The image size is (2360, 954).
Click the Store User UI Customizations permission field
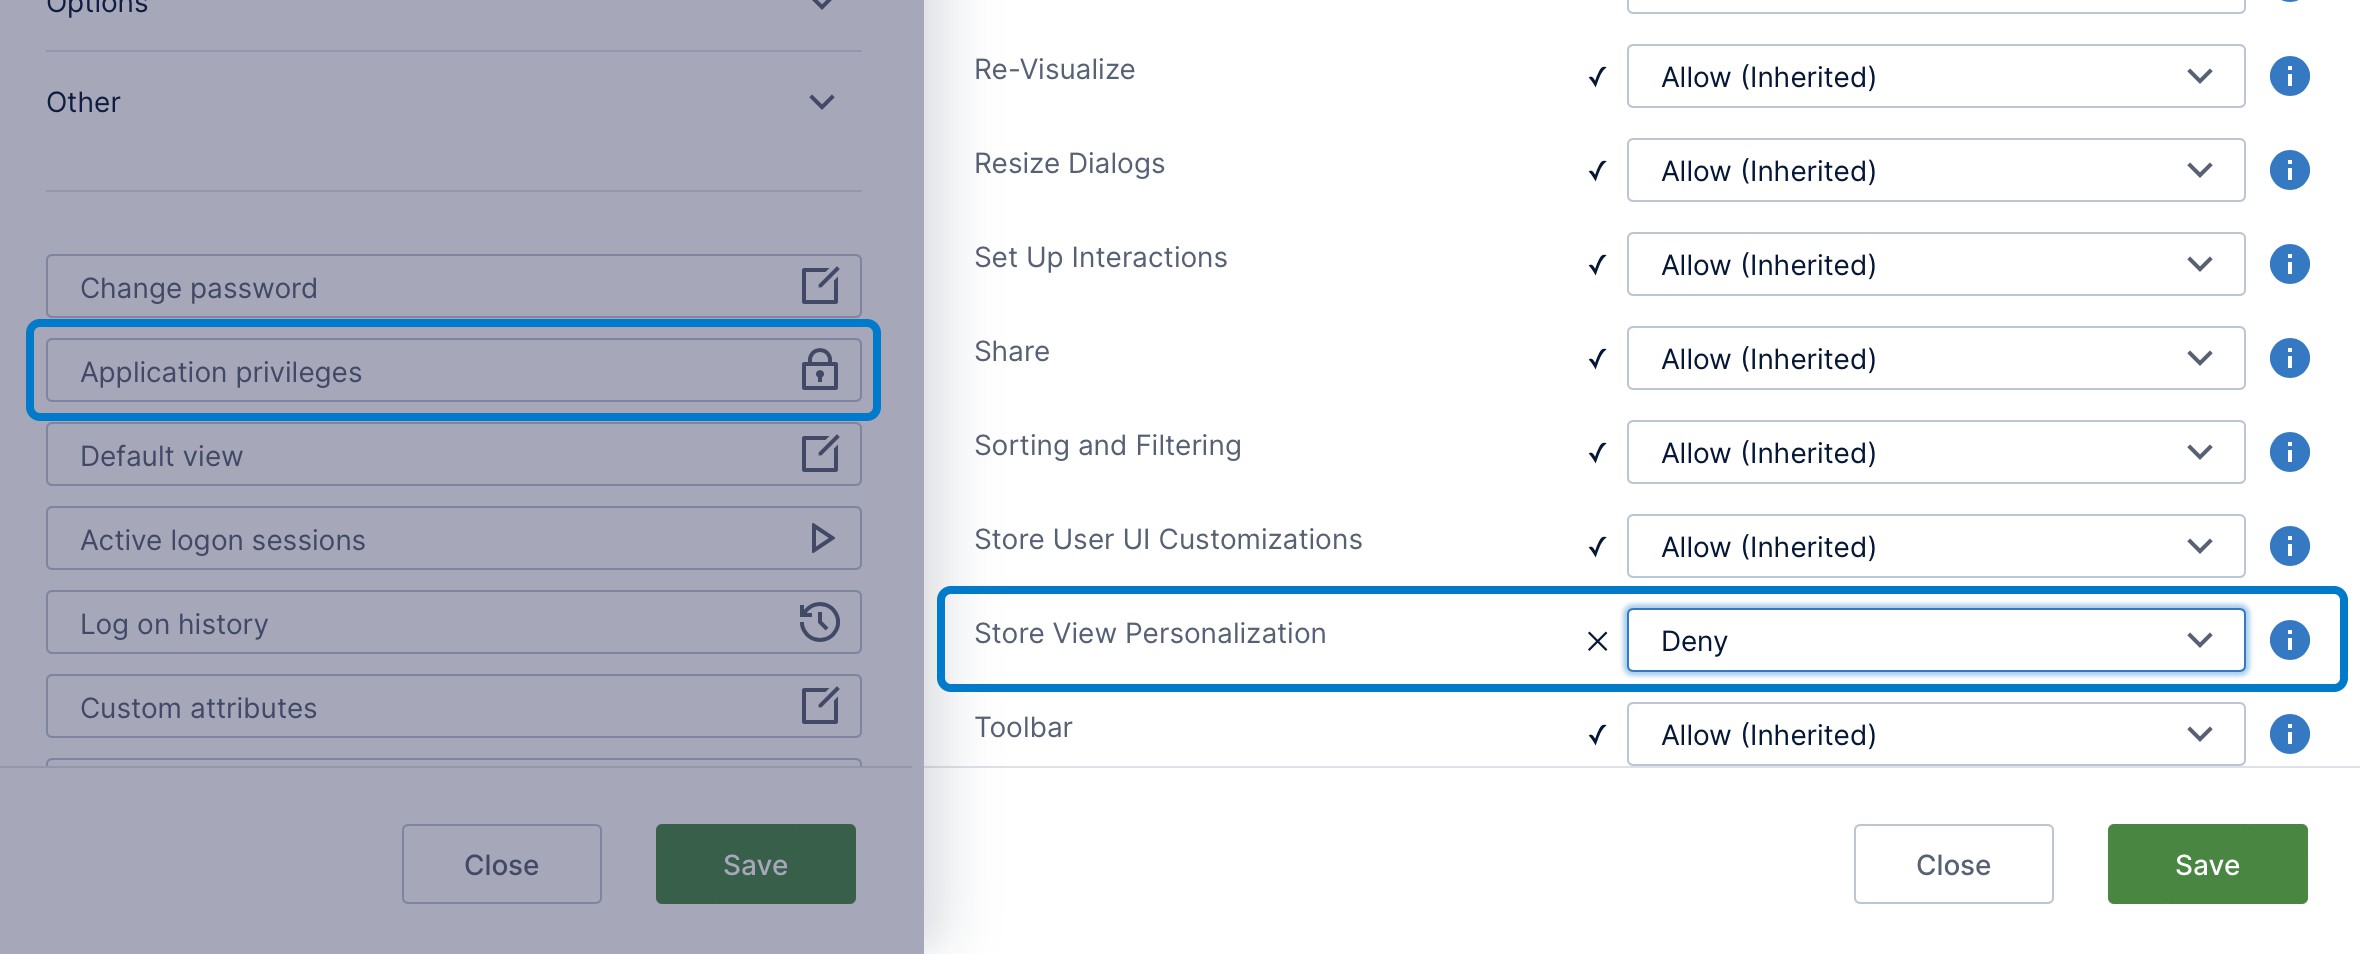(x=1935, y=546)
